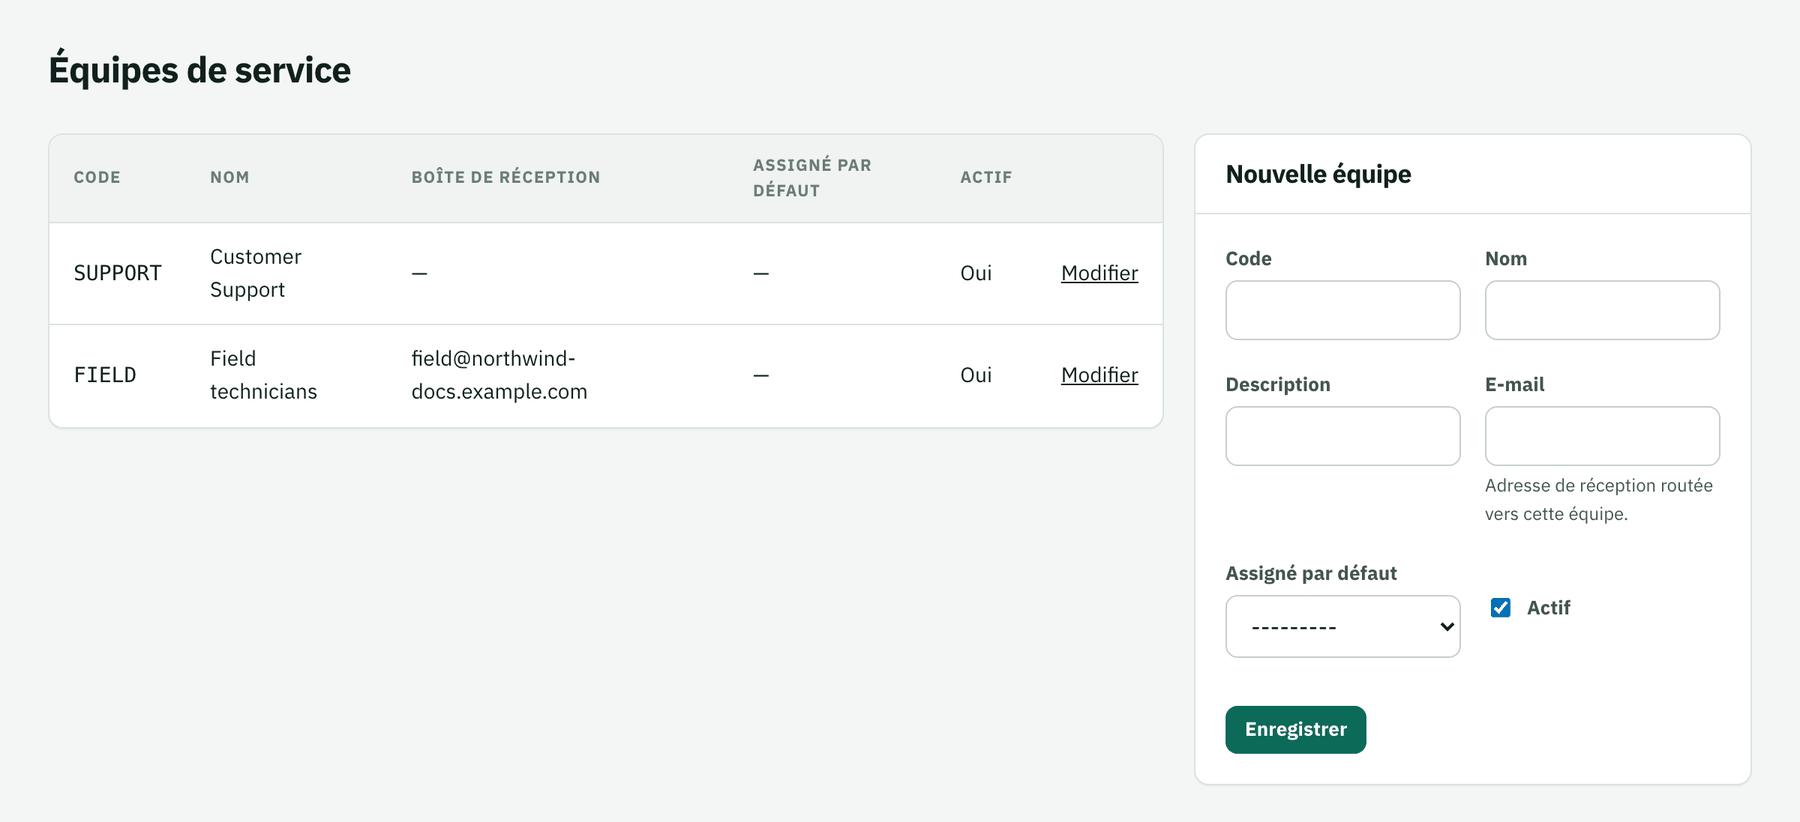The height and width of the screenshot is (822, 1800).
Task: Select the SUPPORT code cell
Action: 118,273
